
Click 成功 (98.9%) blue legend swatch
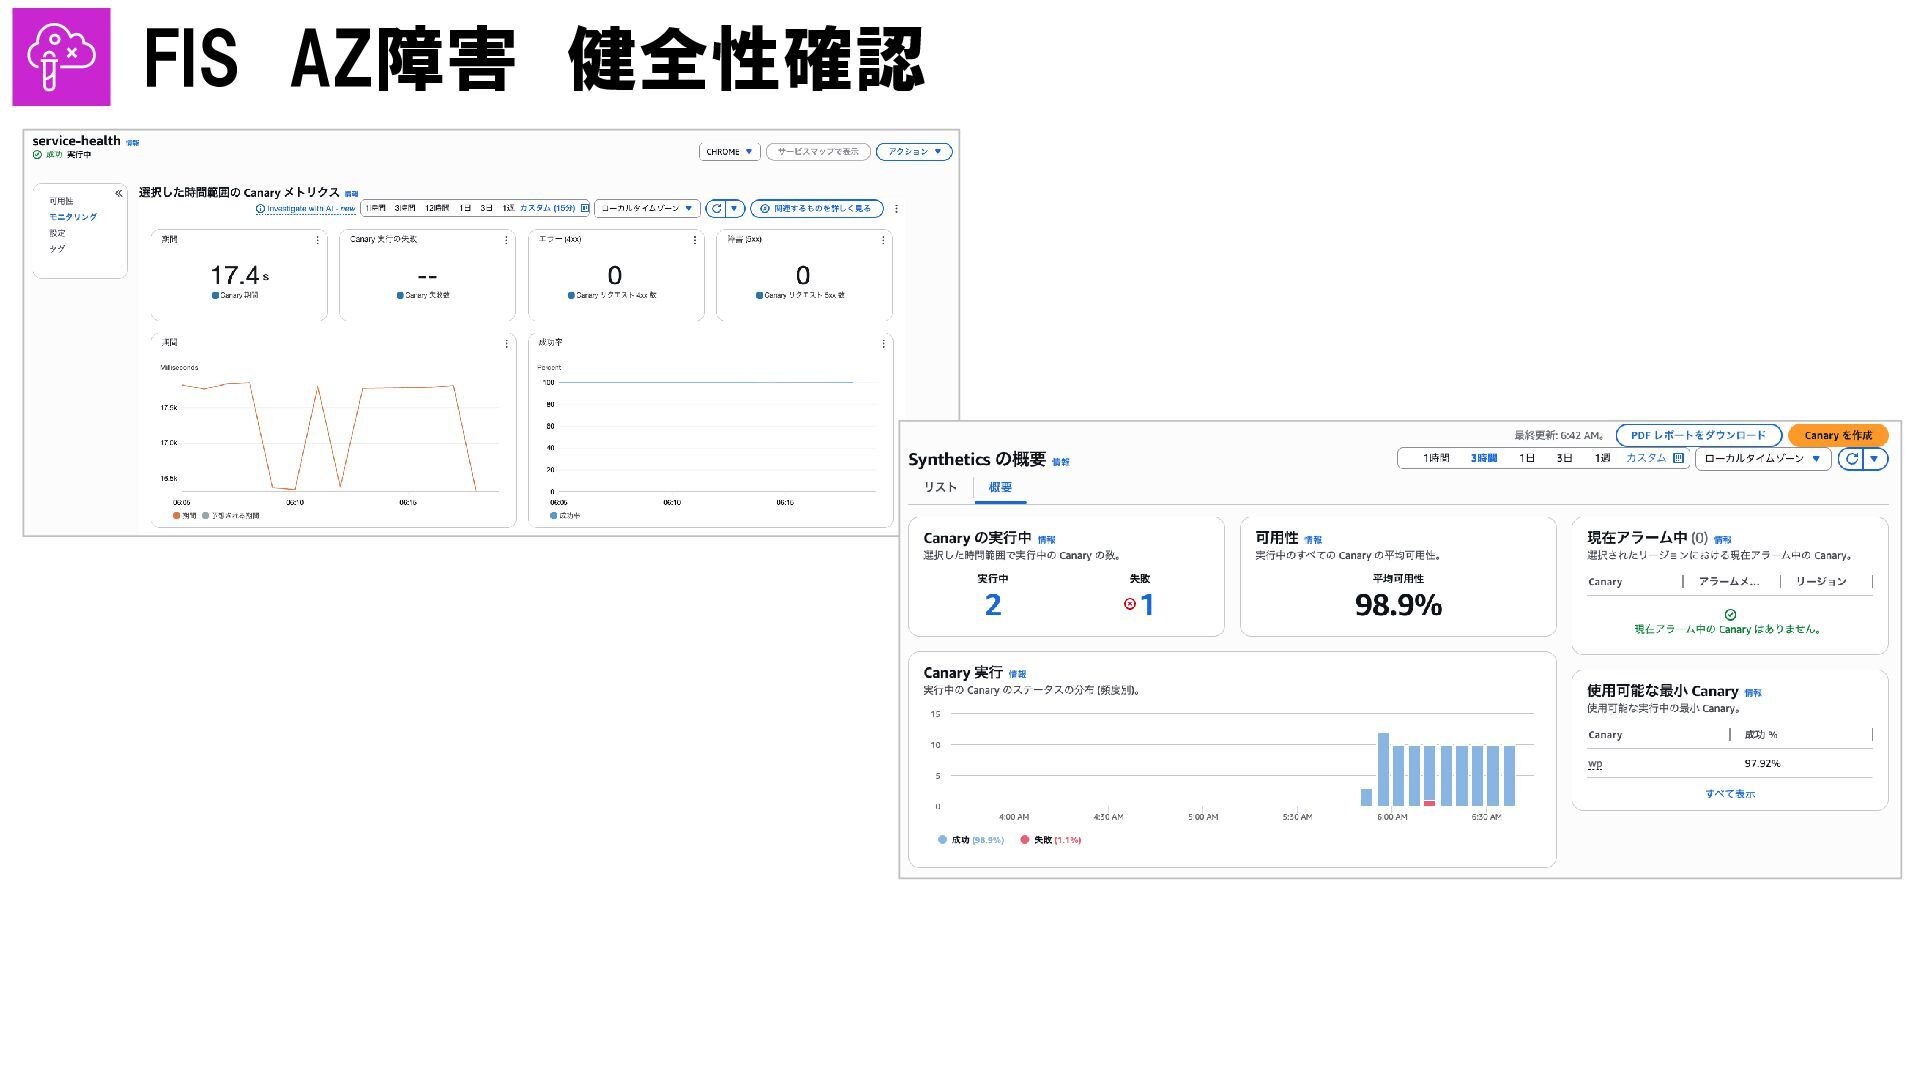tap(942, 840)
